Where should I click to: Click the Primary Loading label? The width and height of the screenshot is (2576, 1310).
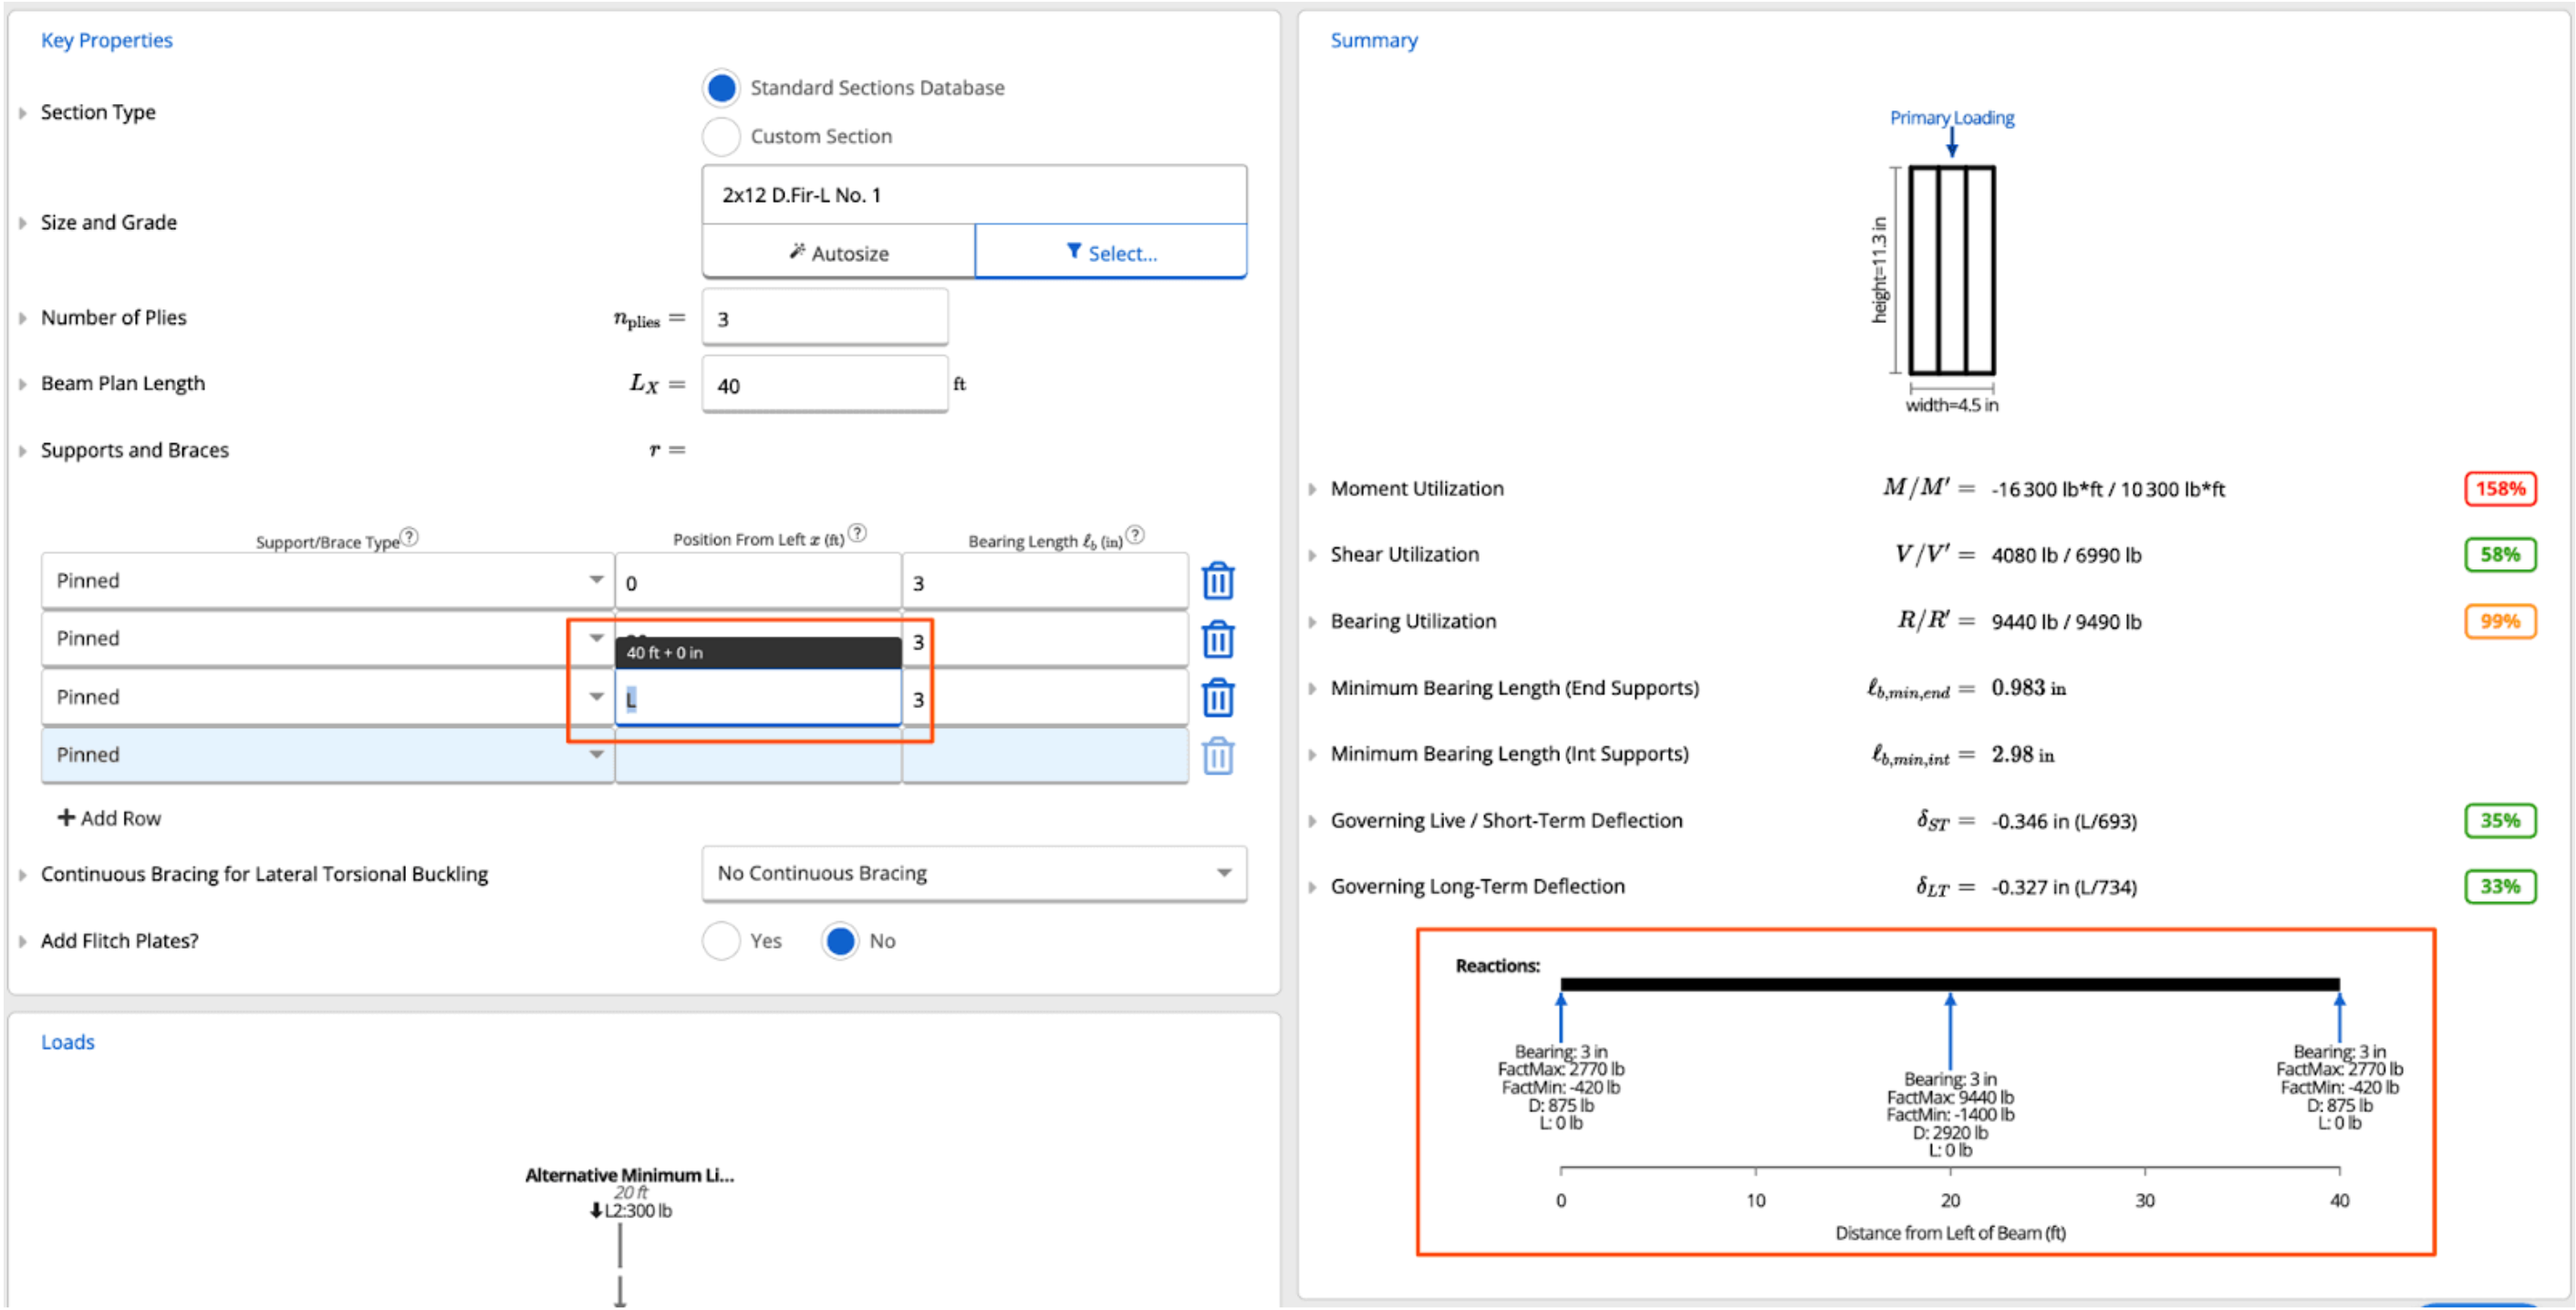[1951, 118]
